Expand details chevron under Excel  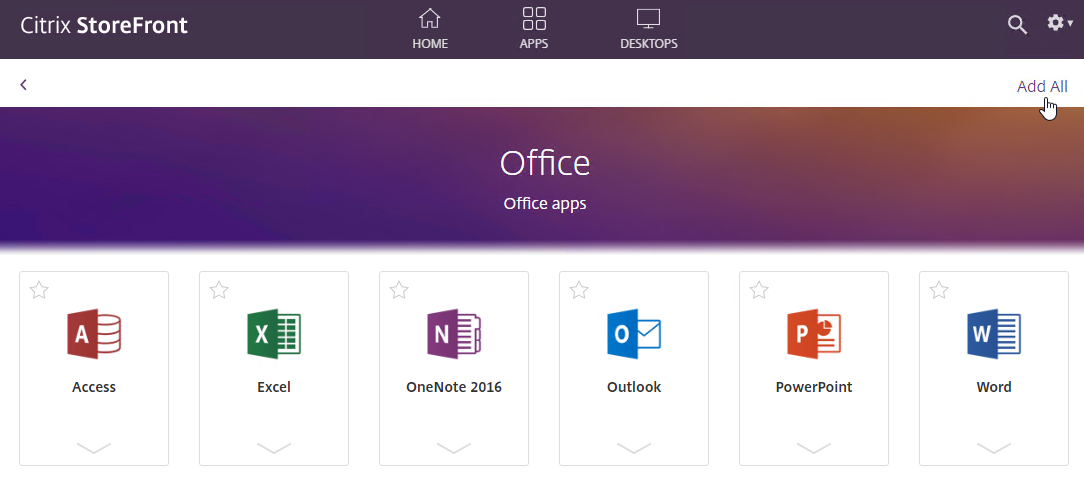point(274,448)
